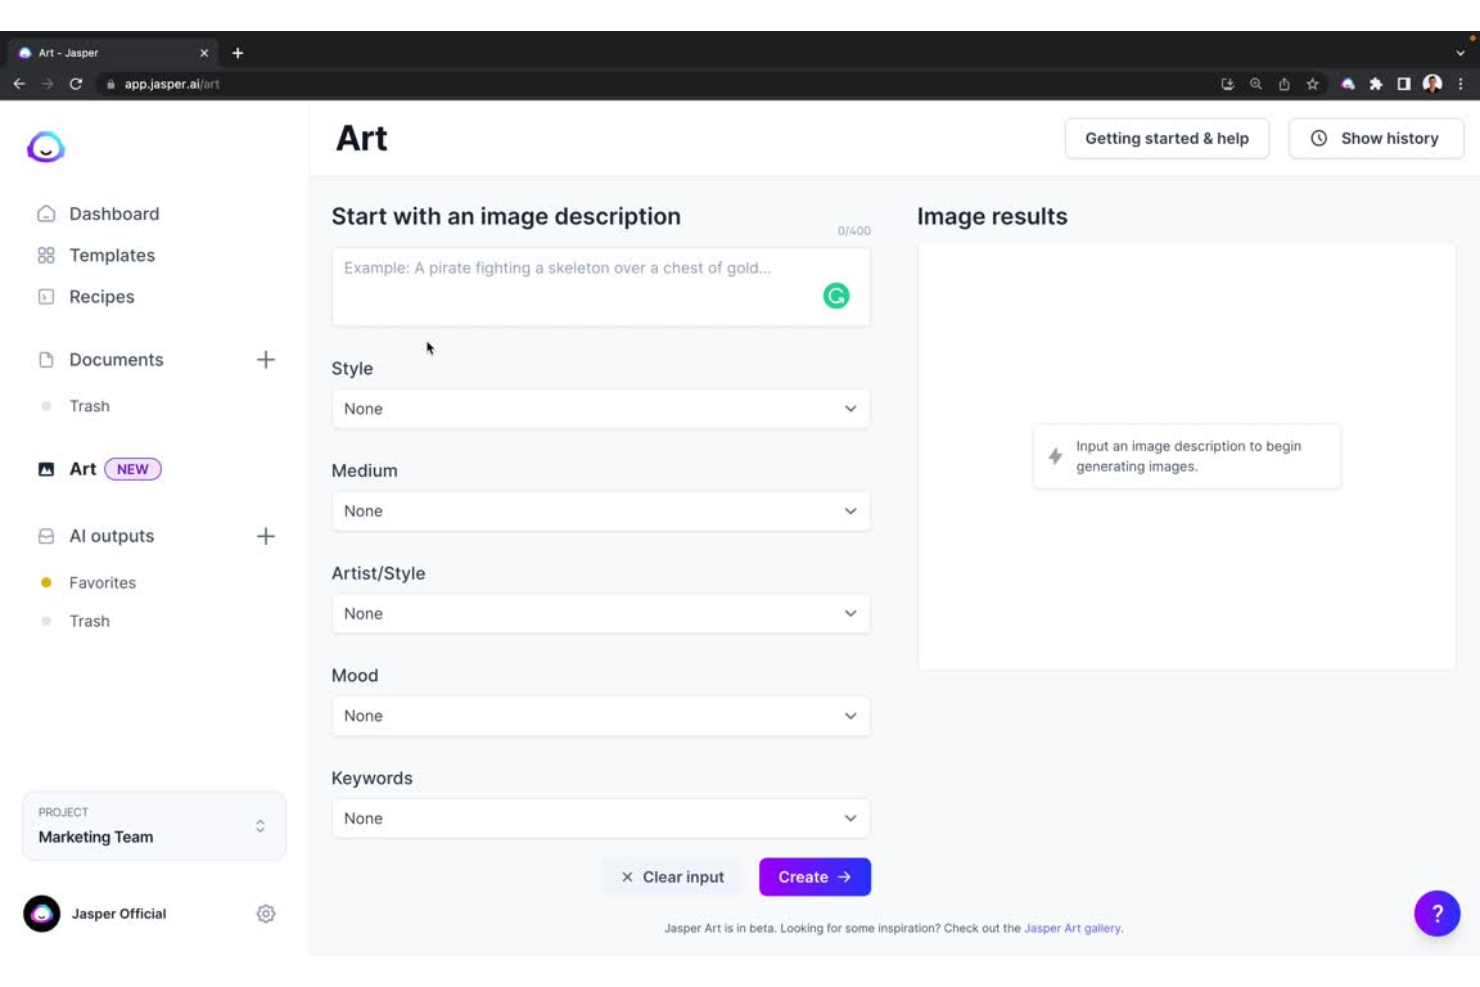Screen dimensions: 1480x987
Task: Click the Jasper logo in sidebar
Action: [46, 147]
